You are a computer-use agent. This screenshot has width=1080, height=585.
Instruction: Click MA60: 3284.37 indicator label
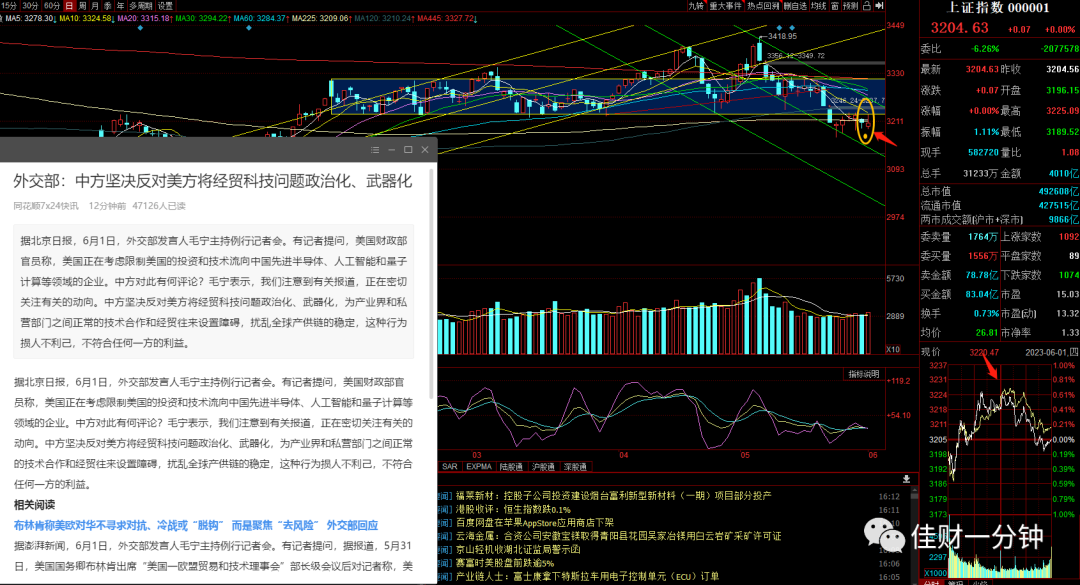259,18
